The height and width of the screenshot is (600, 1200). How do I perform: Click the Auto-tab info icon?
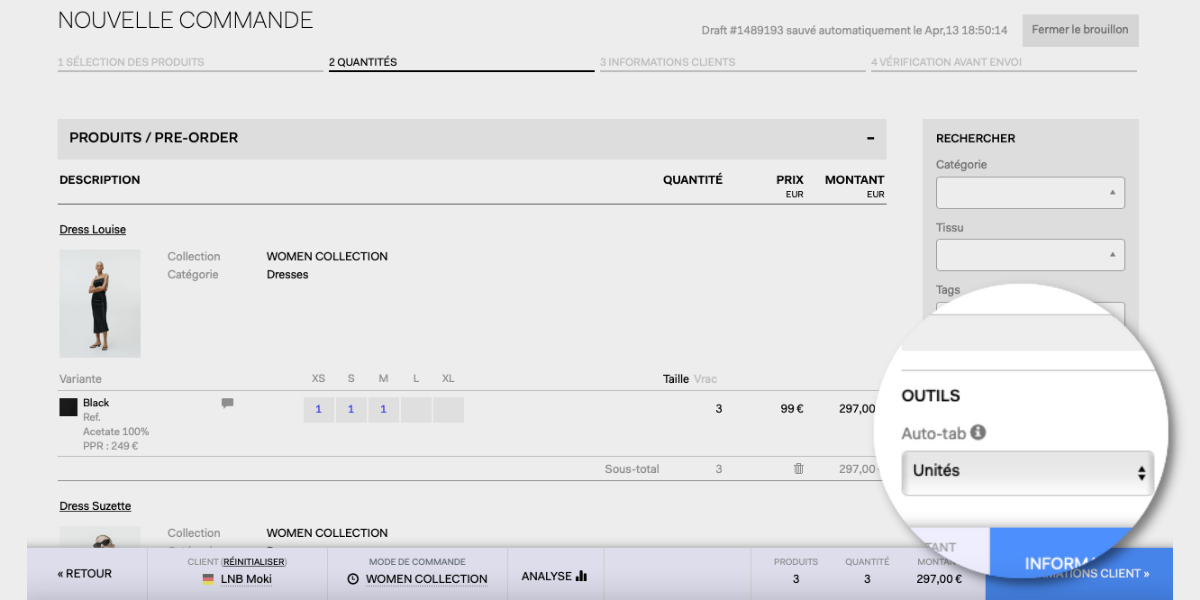[978, 432]
